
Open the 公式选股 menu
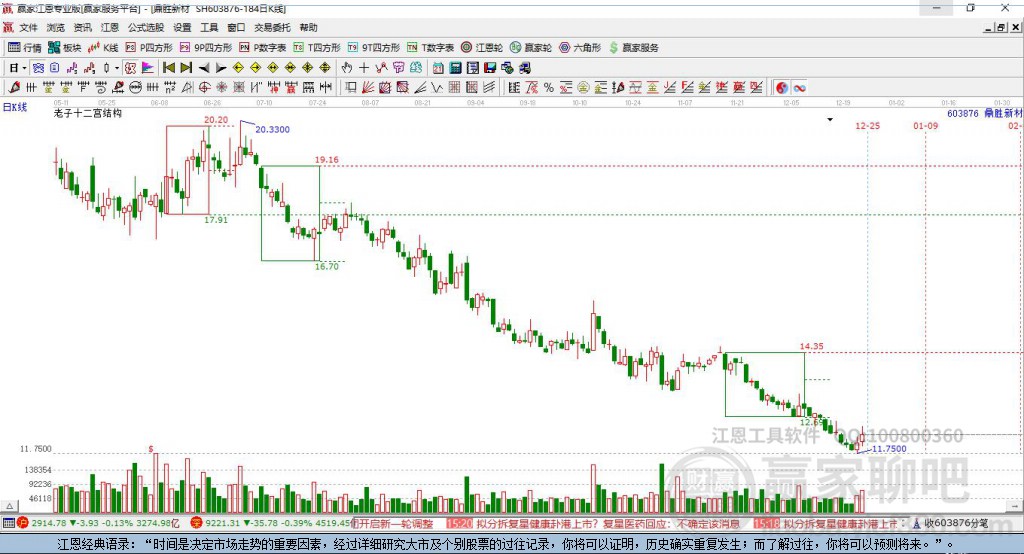pos(146,27)
